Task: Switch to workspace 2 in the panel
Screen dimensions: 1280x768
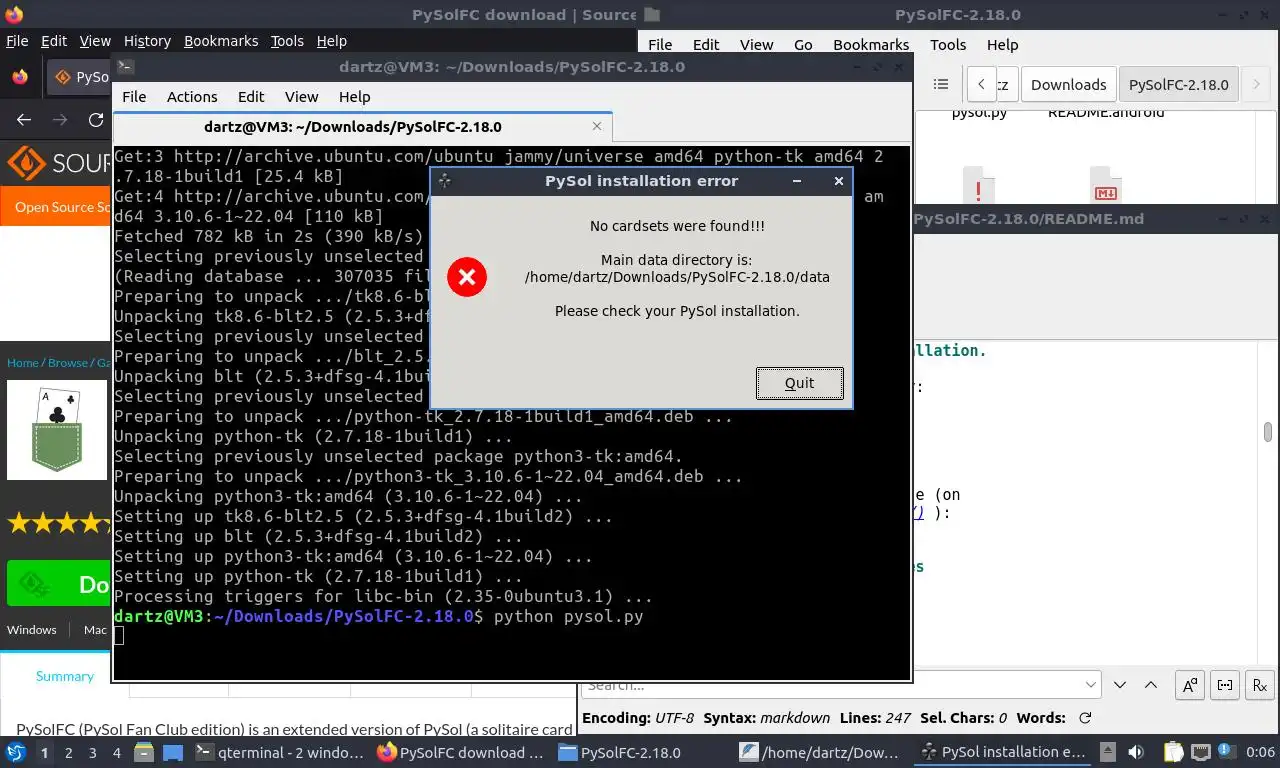Action: point(68,752)
